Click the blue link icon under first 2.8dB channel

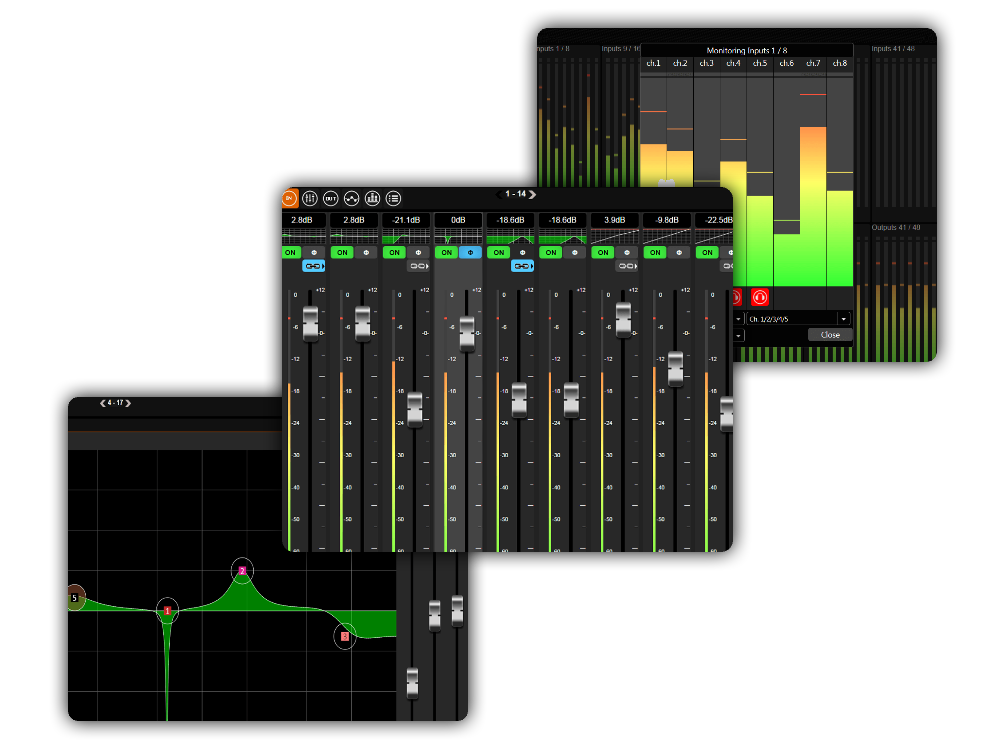[x=313, y=266]
